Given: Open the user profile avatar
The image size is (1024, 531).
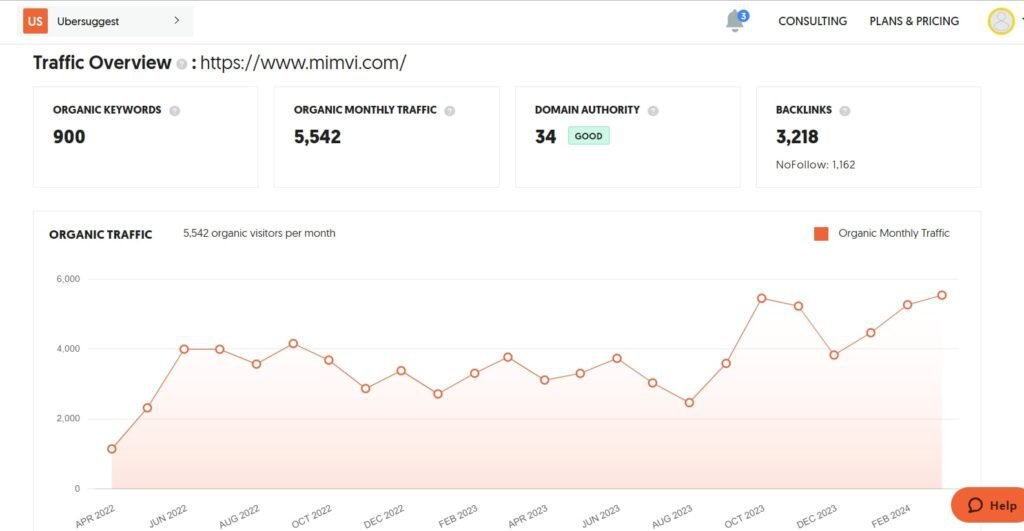Looking at the screenshot, I should click(x=1000, y=21).
